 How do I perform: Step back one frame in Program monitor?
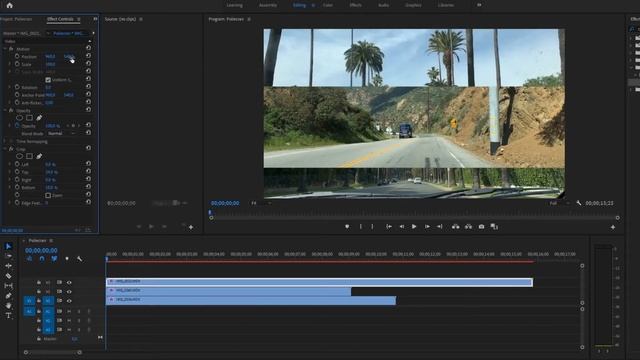pyautogui.click(x=402, y=227)
